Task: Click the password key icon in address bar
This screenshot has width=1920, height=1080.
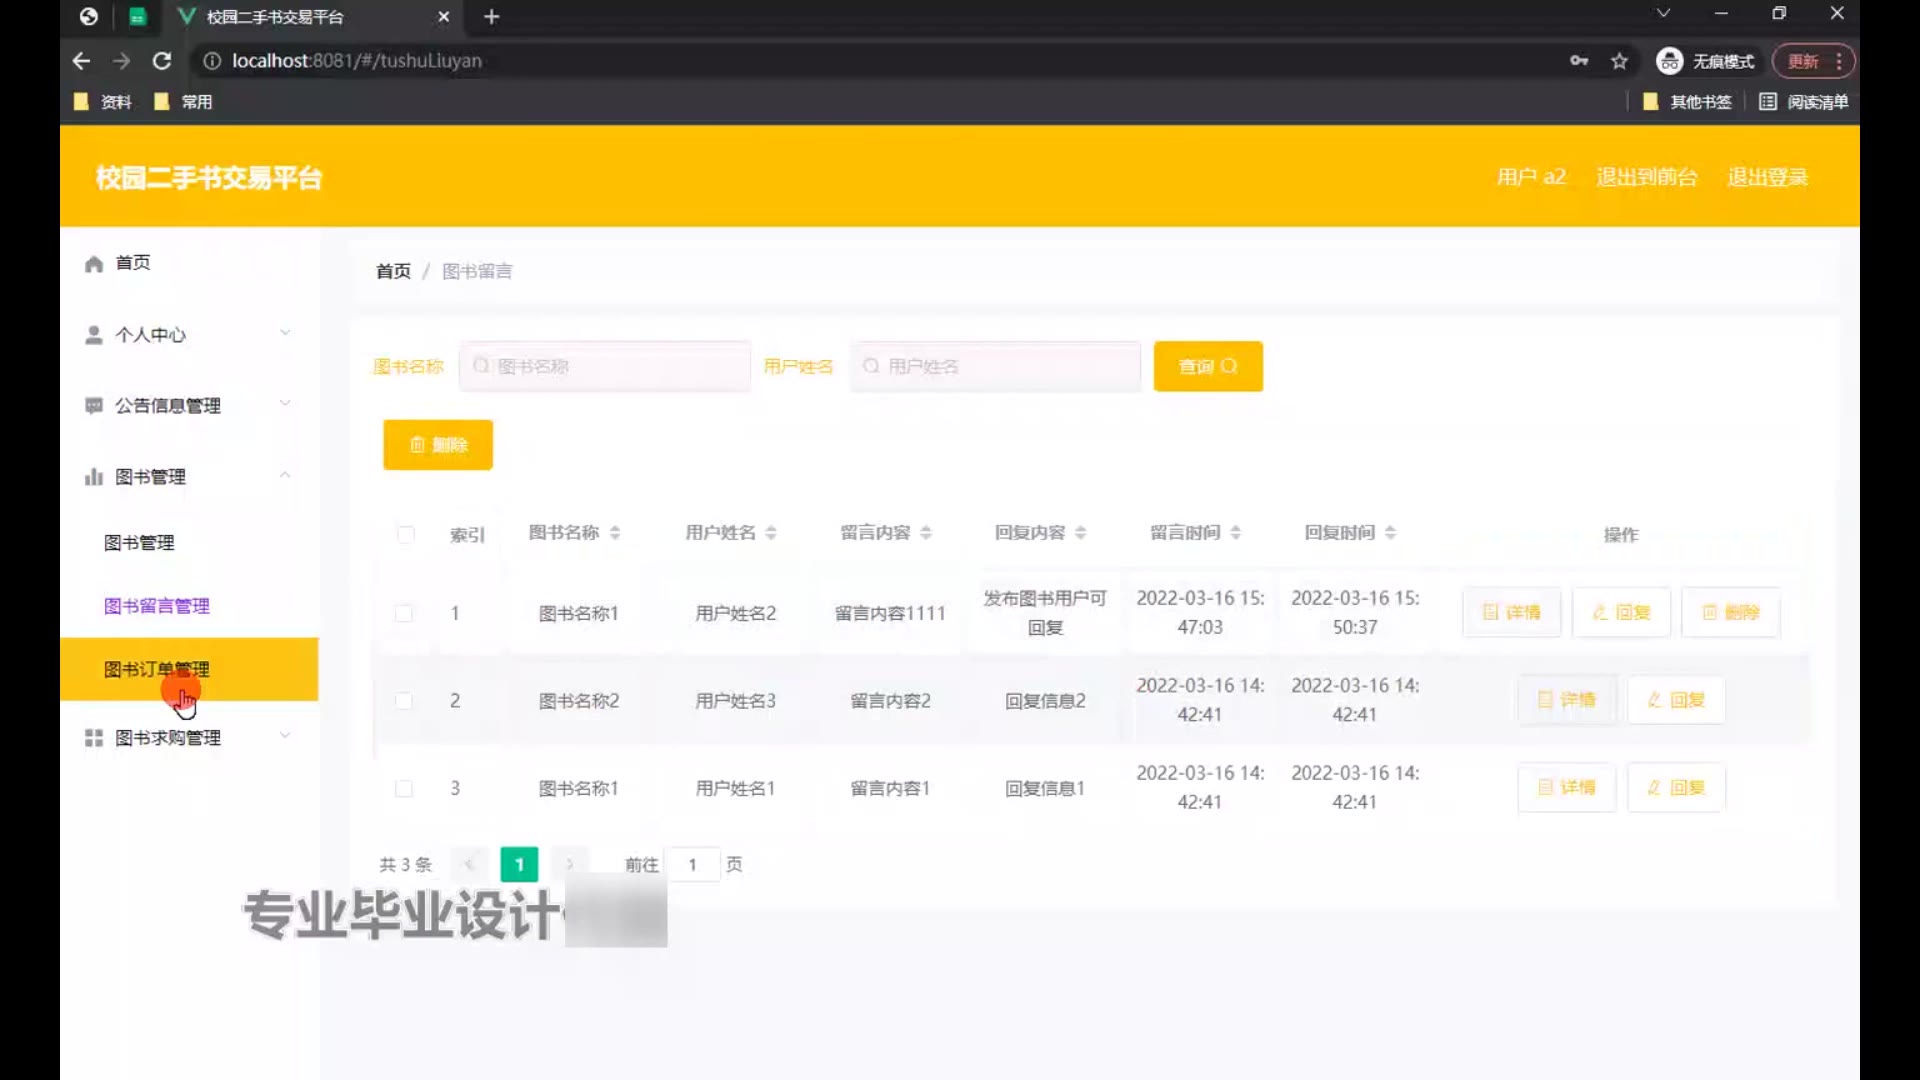Action: [x=1579, y=61]
